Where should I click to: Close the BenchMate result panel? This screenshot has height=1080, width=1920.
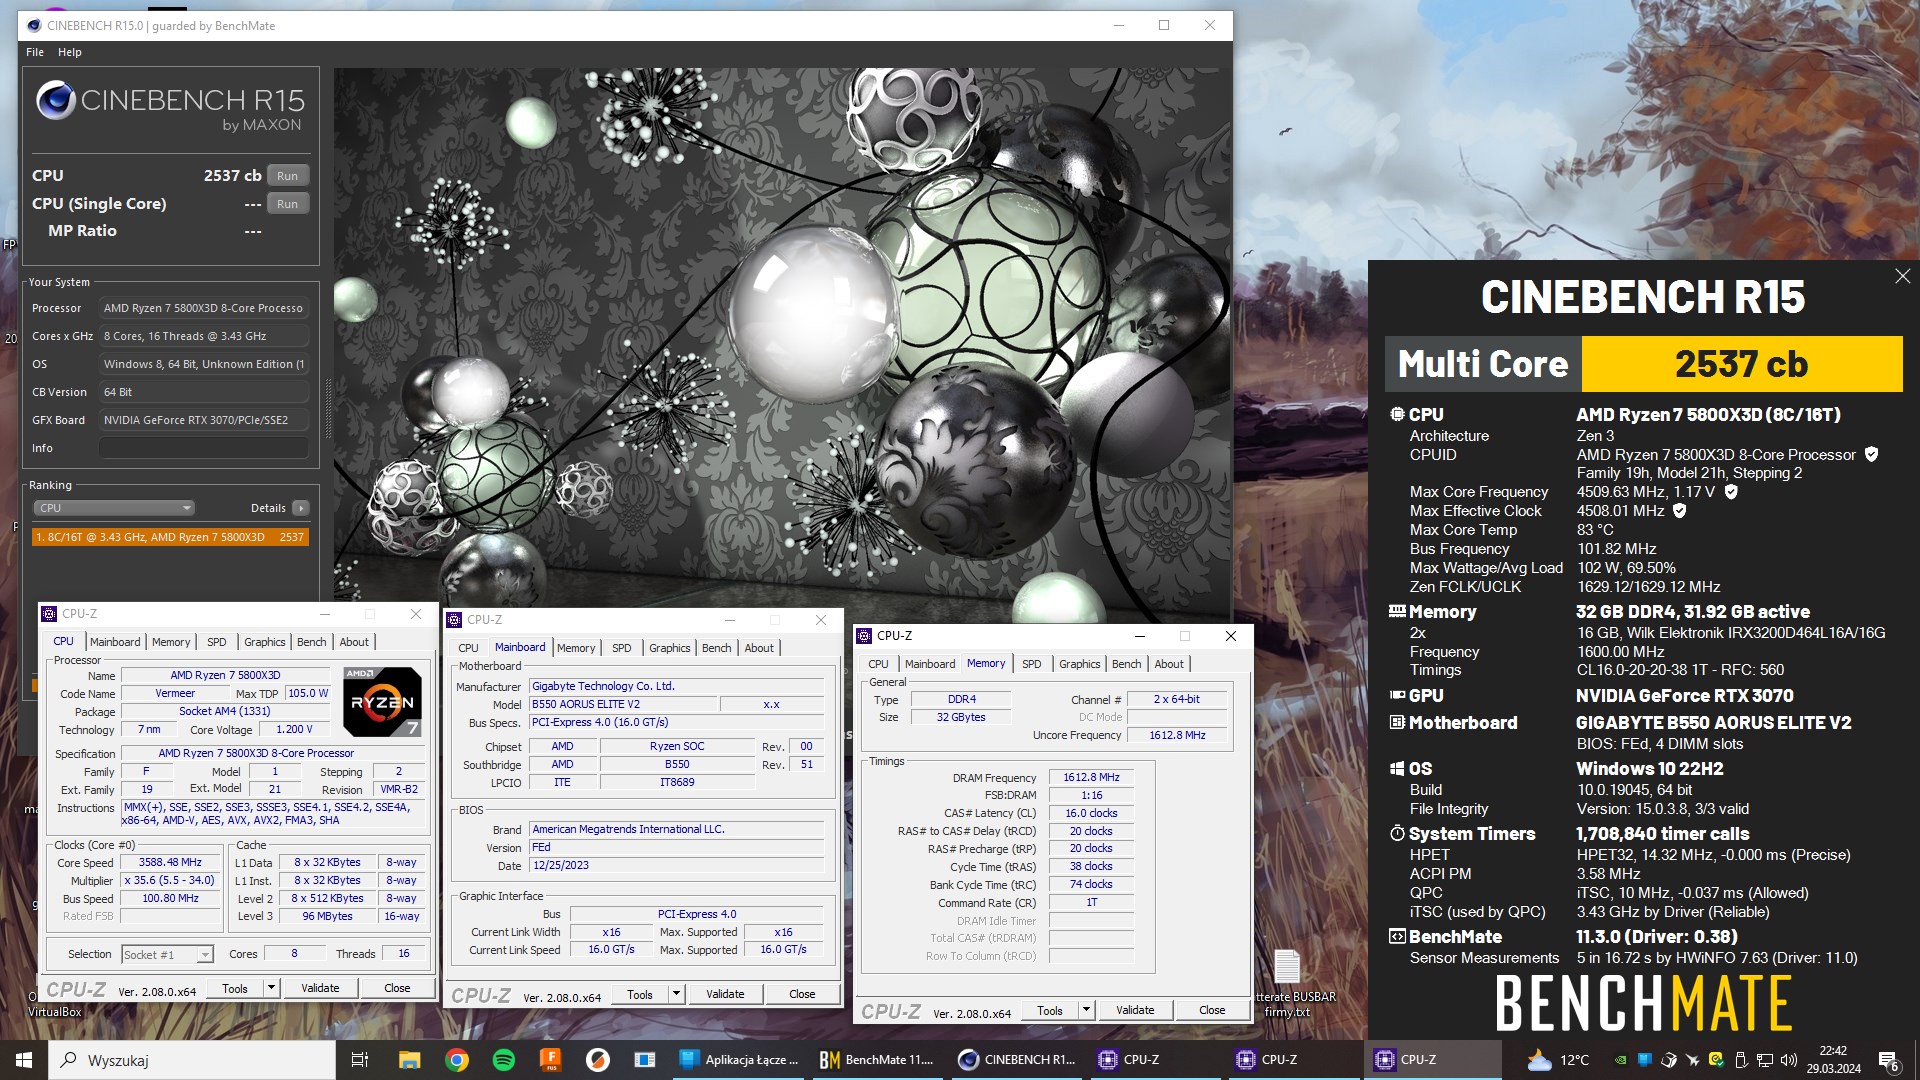(1902, 276)
